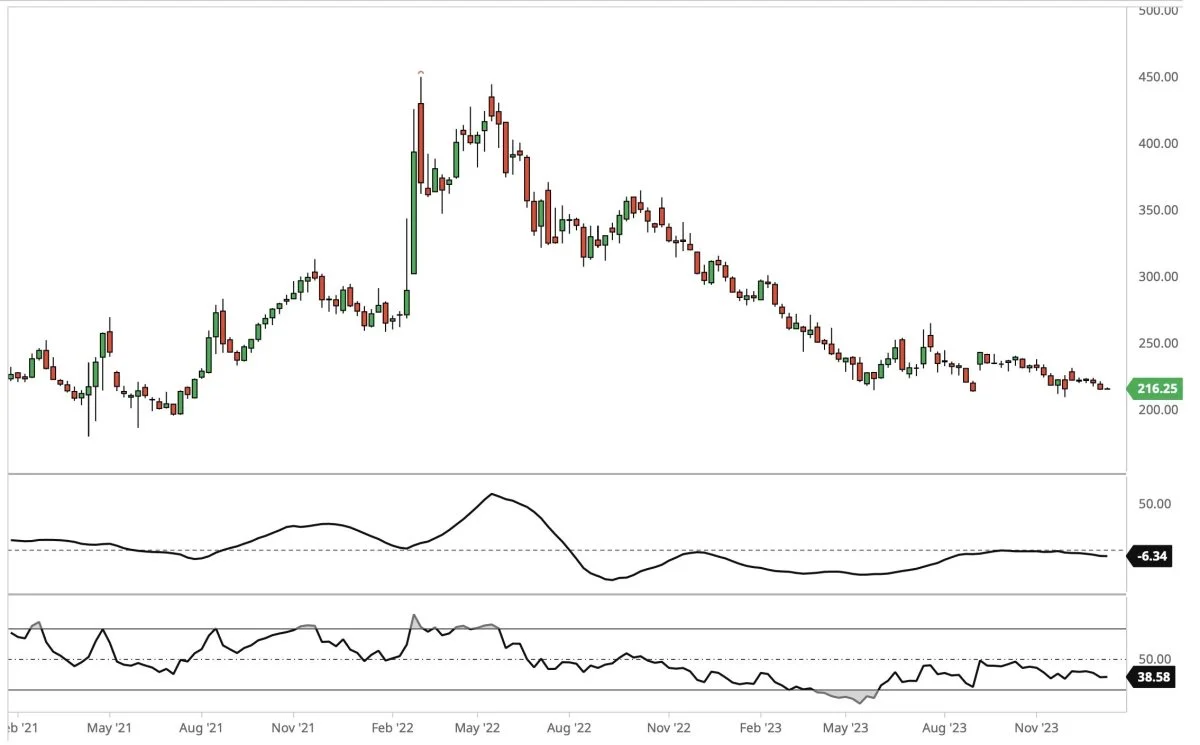The height and width of the screenshot is (745, 1200).
Task: Click the May '23 date label
Action: (x=848, y=726)
